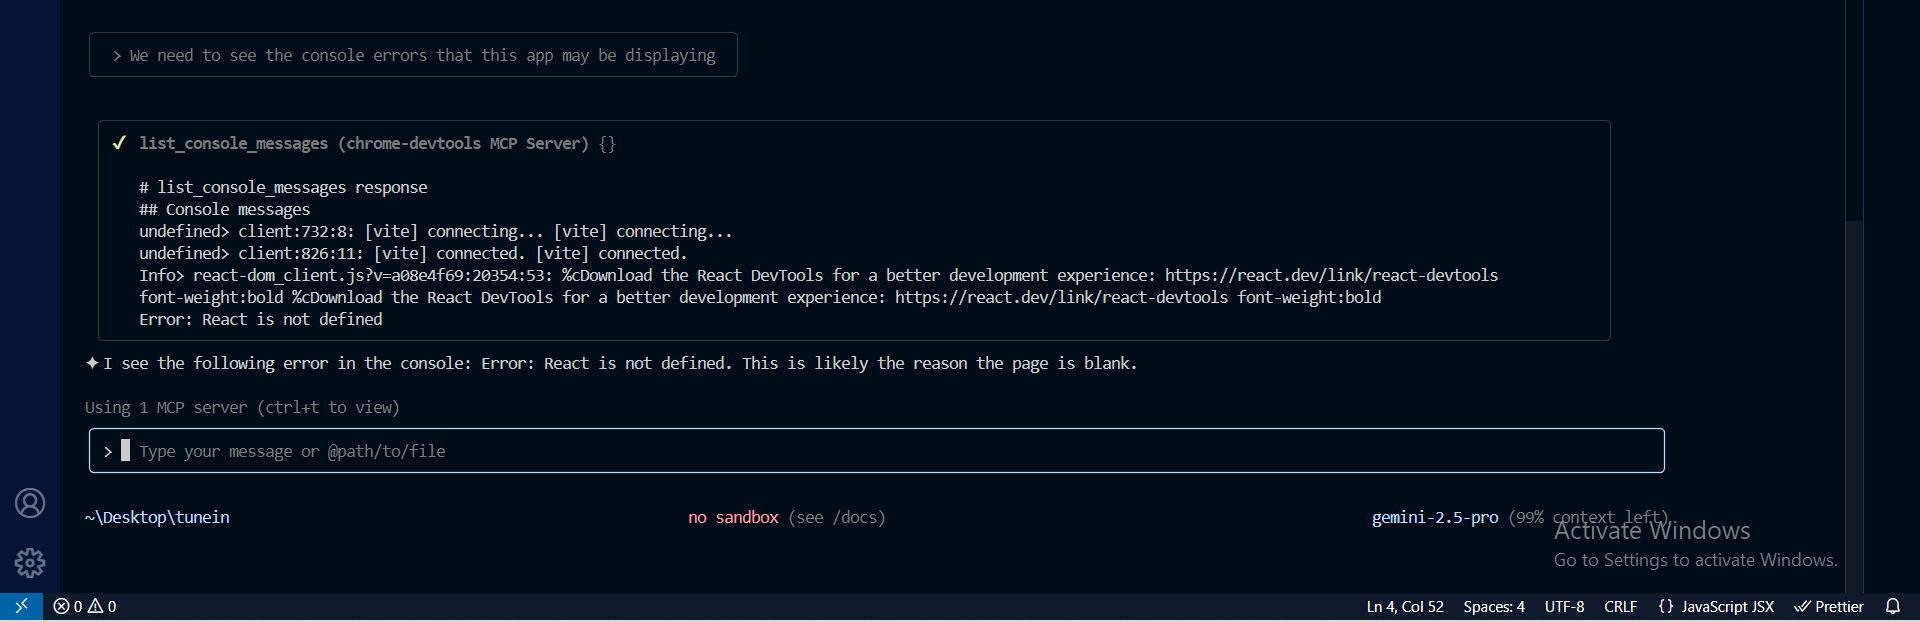Open the first react.dev/link/react-devtools URL
Screen dimensions: 1920x622
click(1331, 275)
